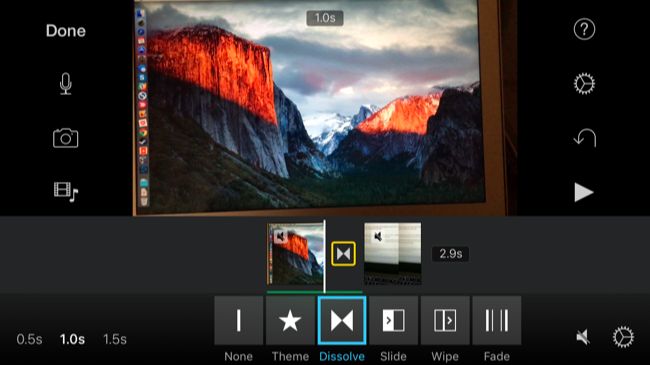Choose the None transition icon

[x=239, y=320]
